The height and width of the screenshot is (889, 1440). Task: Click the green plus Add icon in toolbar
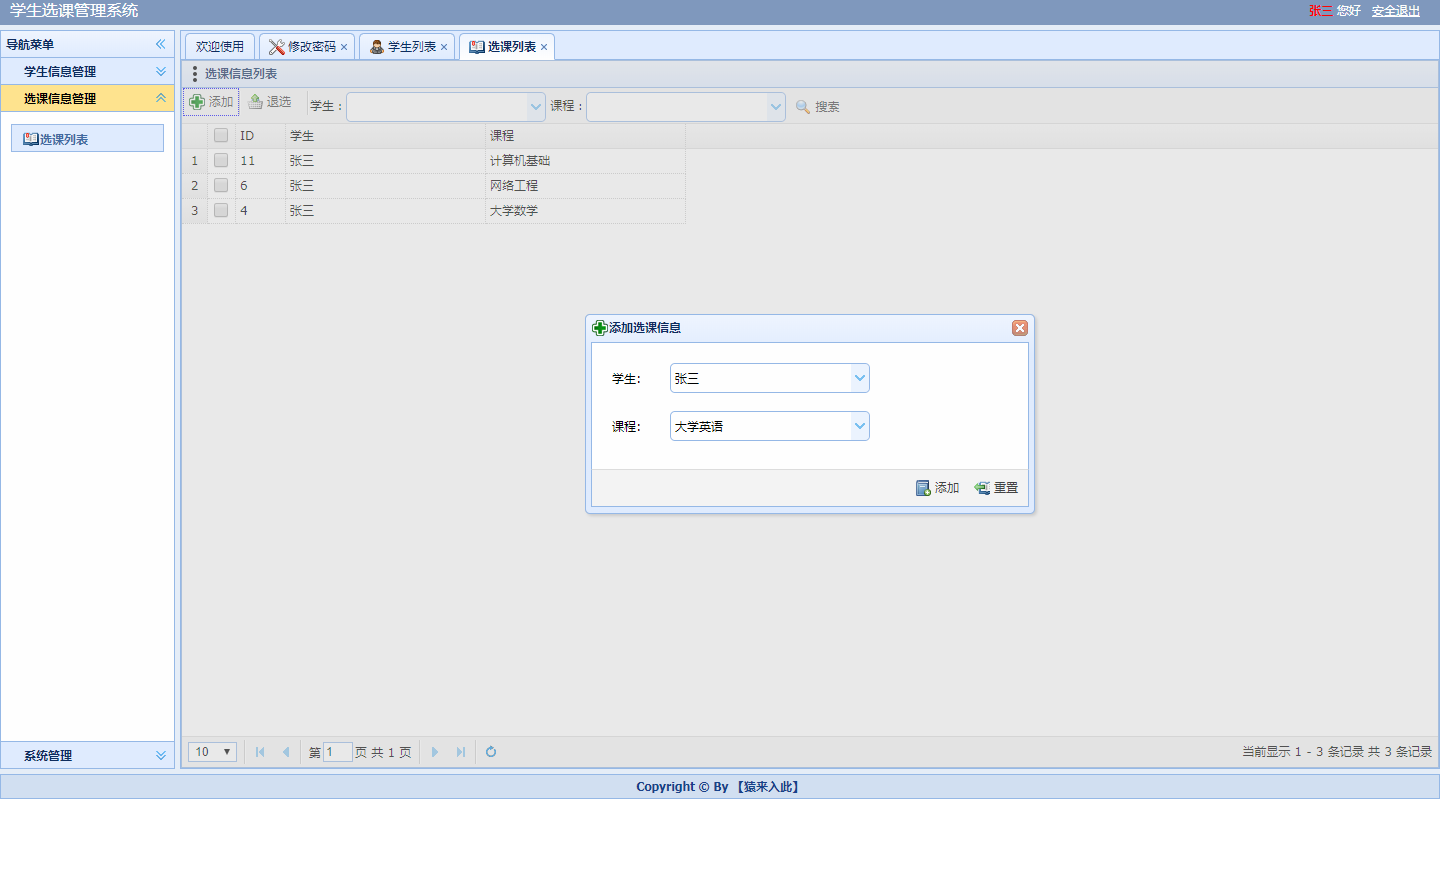pyautogui.click(x=197, y=102)
